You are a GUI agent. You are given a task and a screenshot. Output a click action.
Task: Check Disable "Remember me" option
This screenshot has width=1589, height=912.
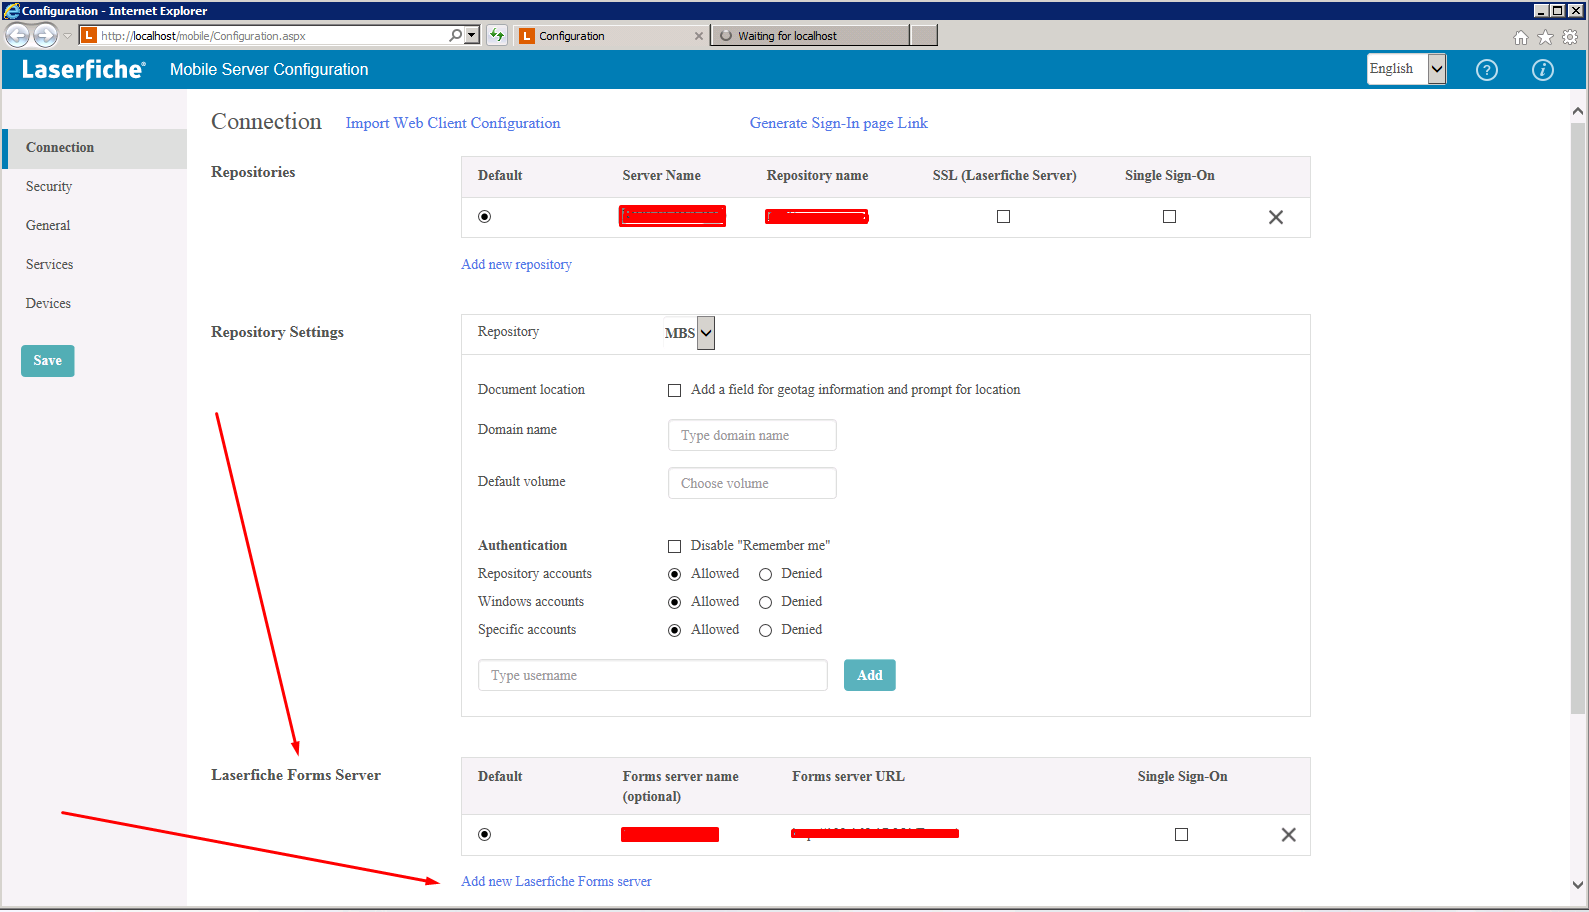pyautogui.click(x=675, y=547)
